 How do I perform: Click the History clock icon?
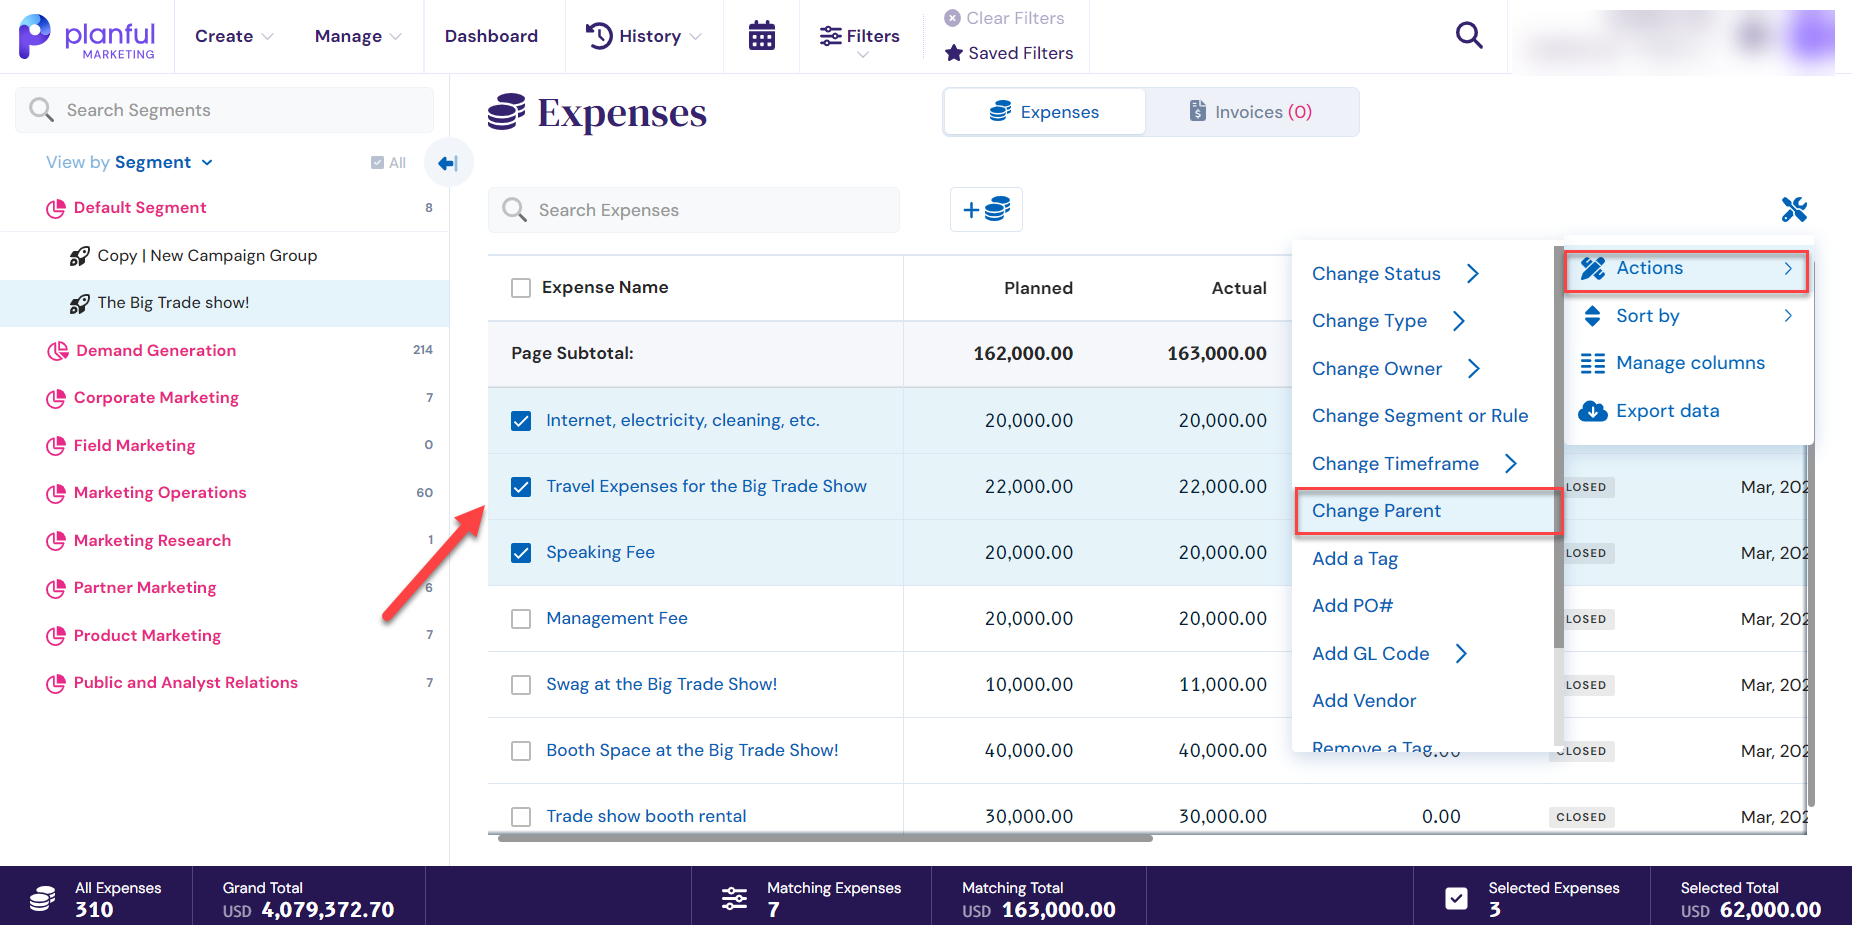599,36
